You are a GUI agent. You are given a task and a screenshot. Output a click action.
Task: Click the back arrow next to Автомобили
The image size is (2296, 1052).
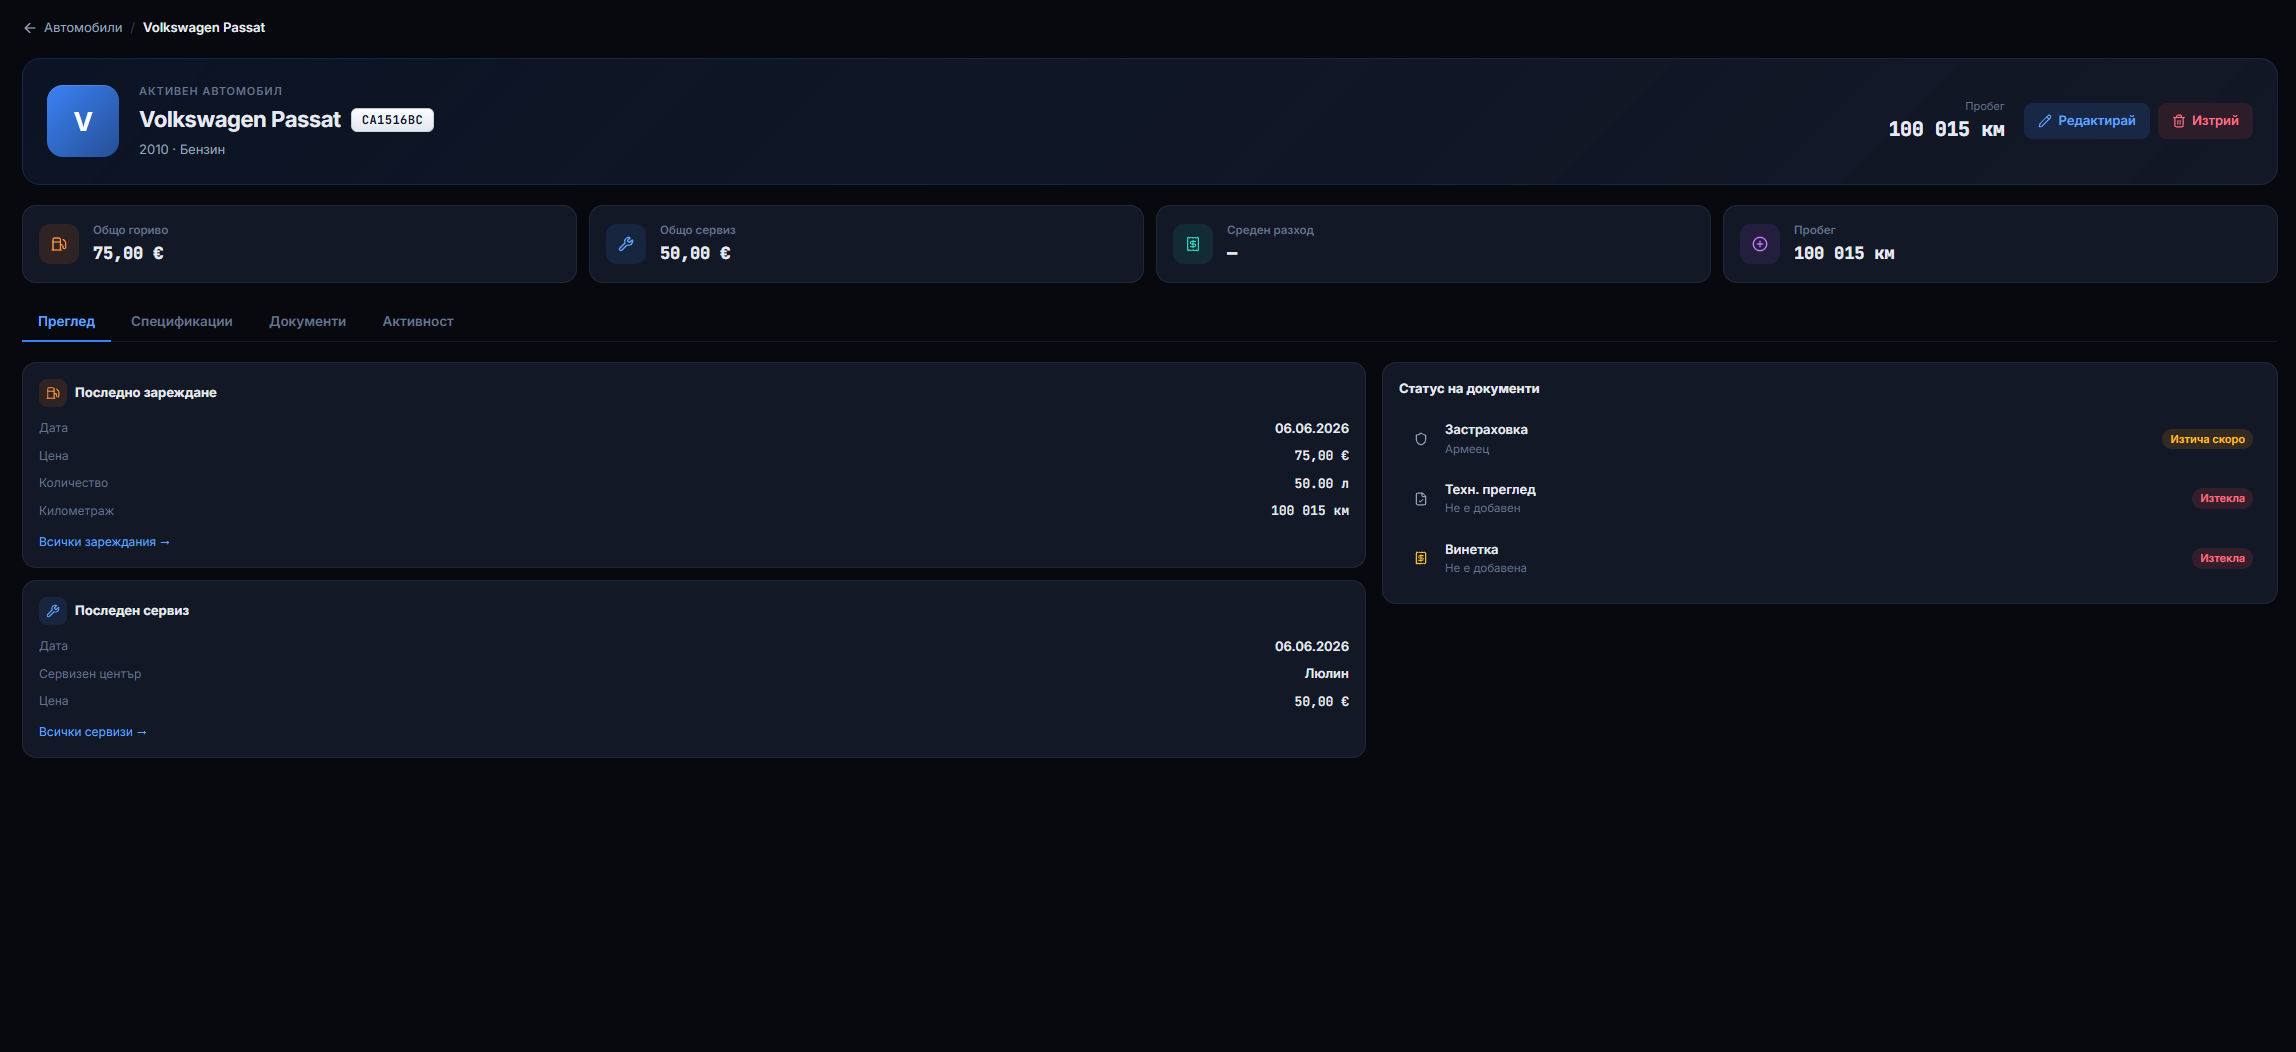click(x=30, y=28)
